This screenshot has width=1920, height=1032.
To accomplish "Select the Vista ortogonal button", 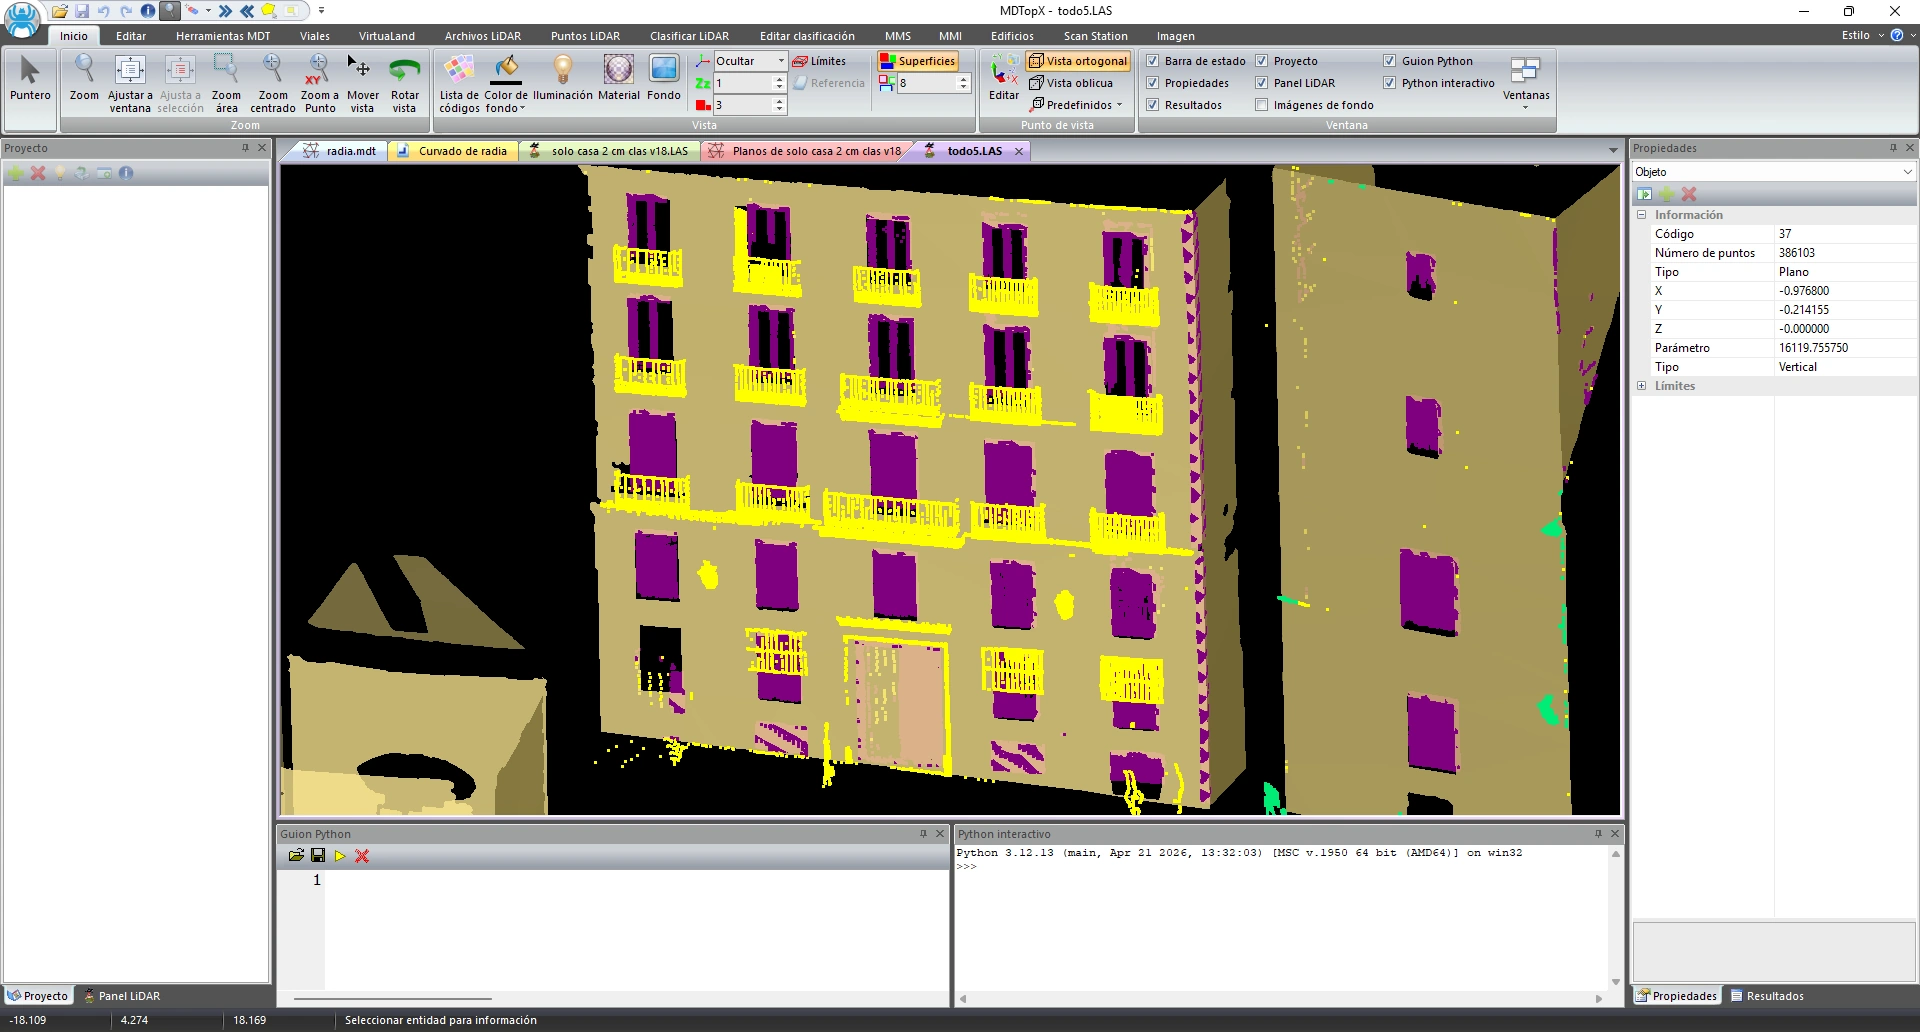I will pos(1078,61).
